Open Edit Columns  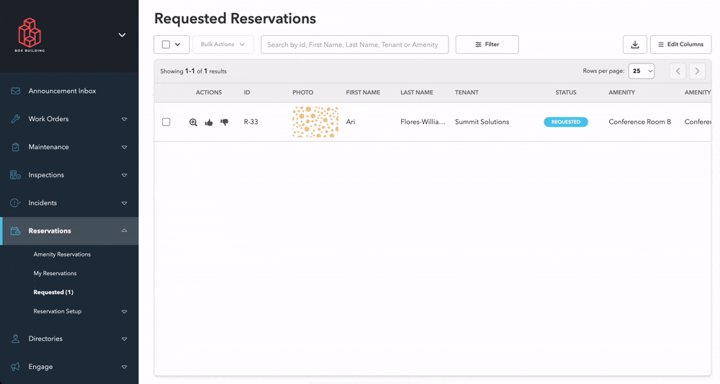(x=681, y=45)
